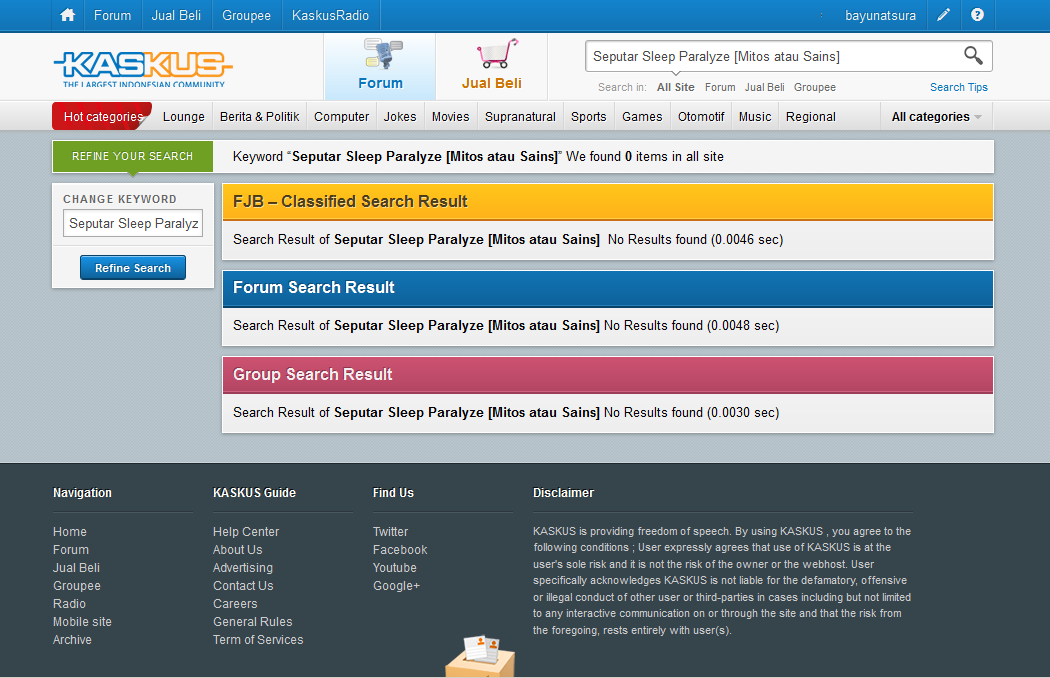Open Jual Beli link in footer Navigation
Screen dimensions: 1050x678
(x=76, y=567)
